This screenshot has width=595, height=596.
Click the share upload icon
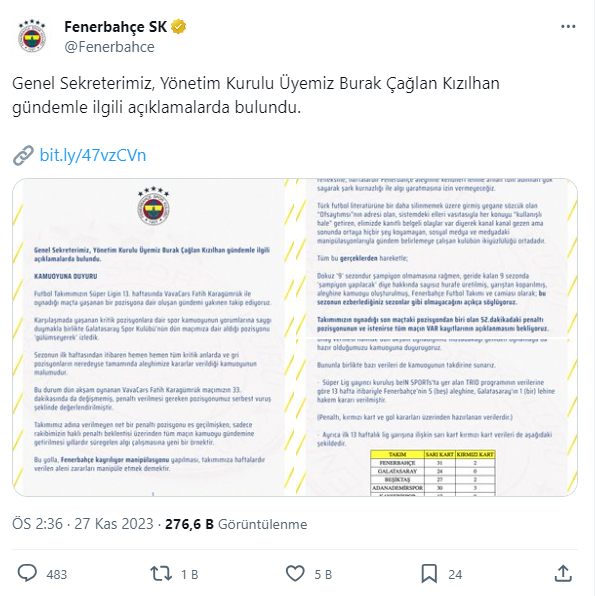[563, 573]
